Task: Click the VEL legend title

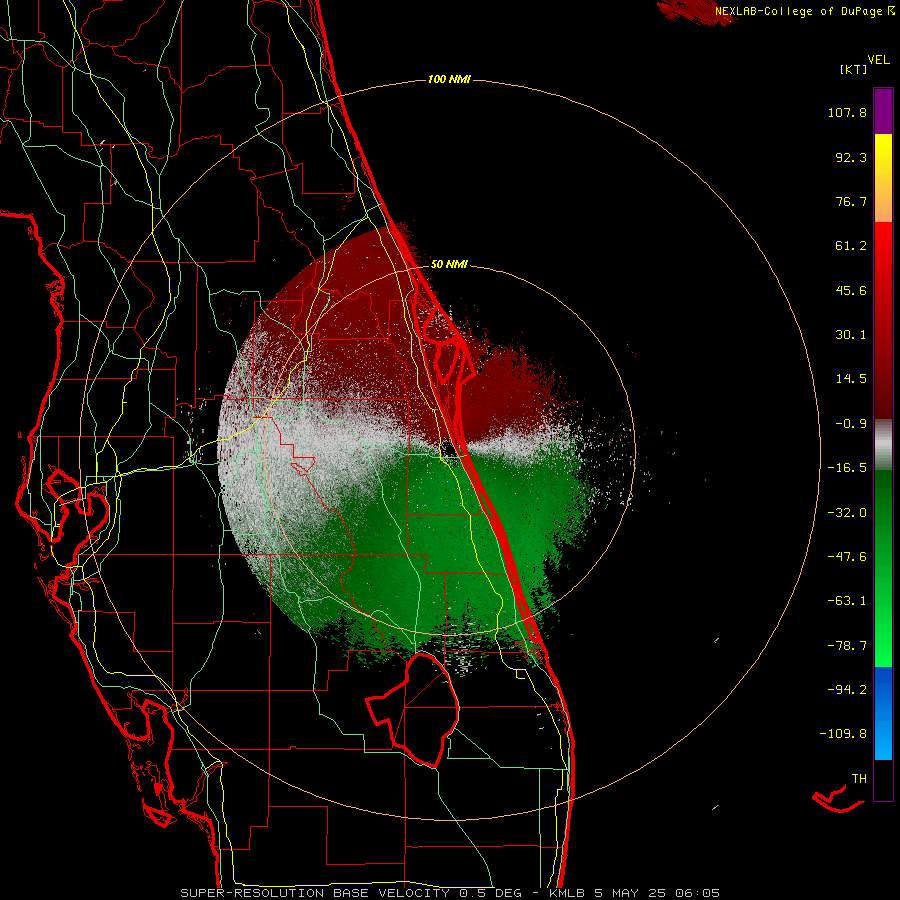Action: point(878,59)
